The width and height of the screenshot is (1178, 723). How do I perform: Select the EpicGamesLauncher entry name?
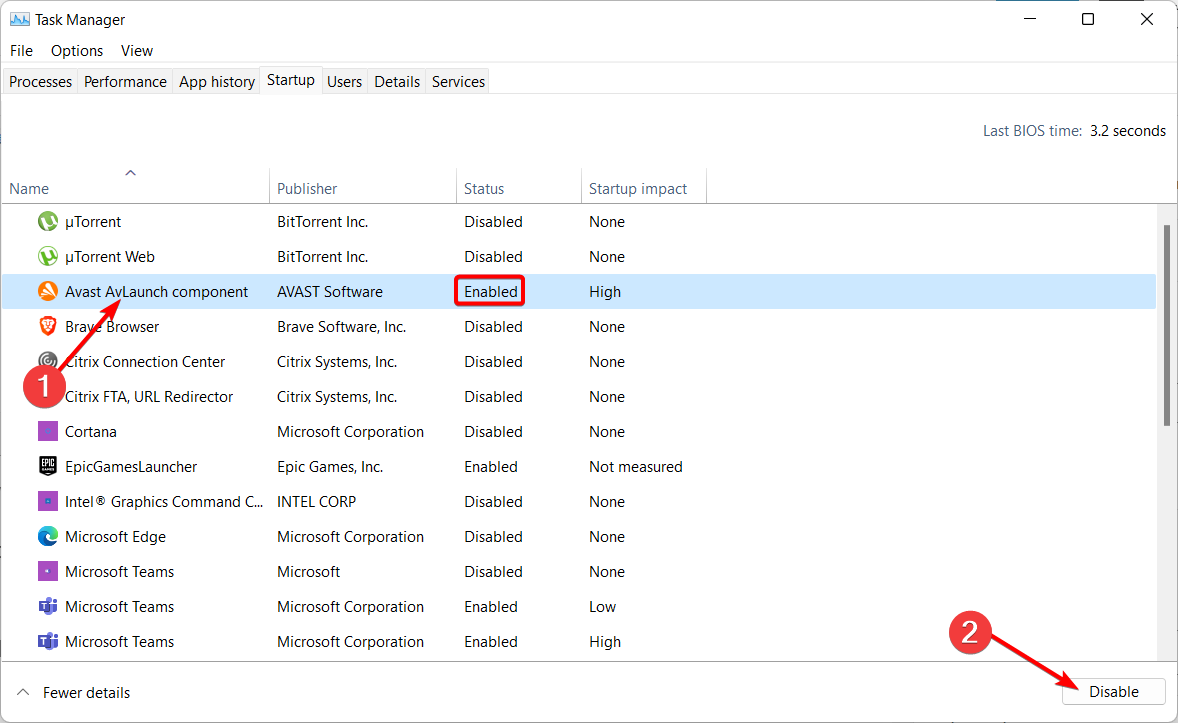131,467
